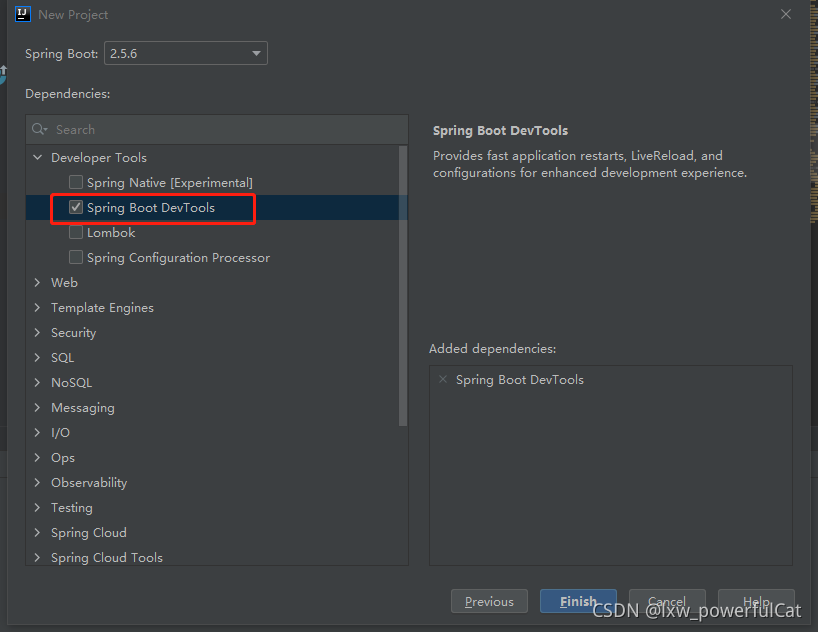Click the Cancel button
Screen dimensions: 818x632
667,601
